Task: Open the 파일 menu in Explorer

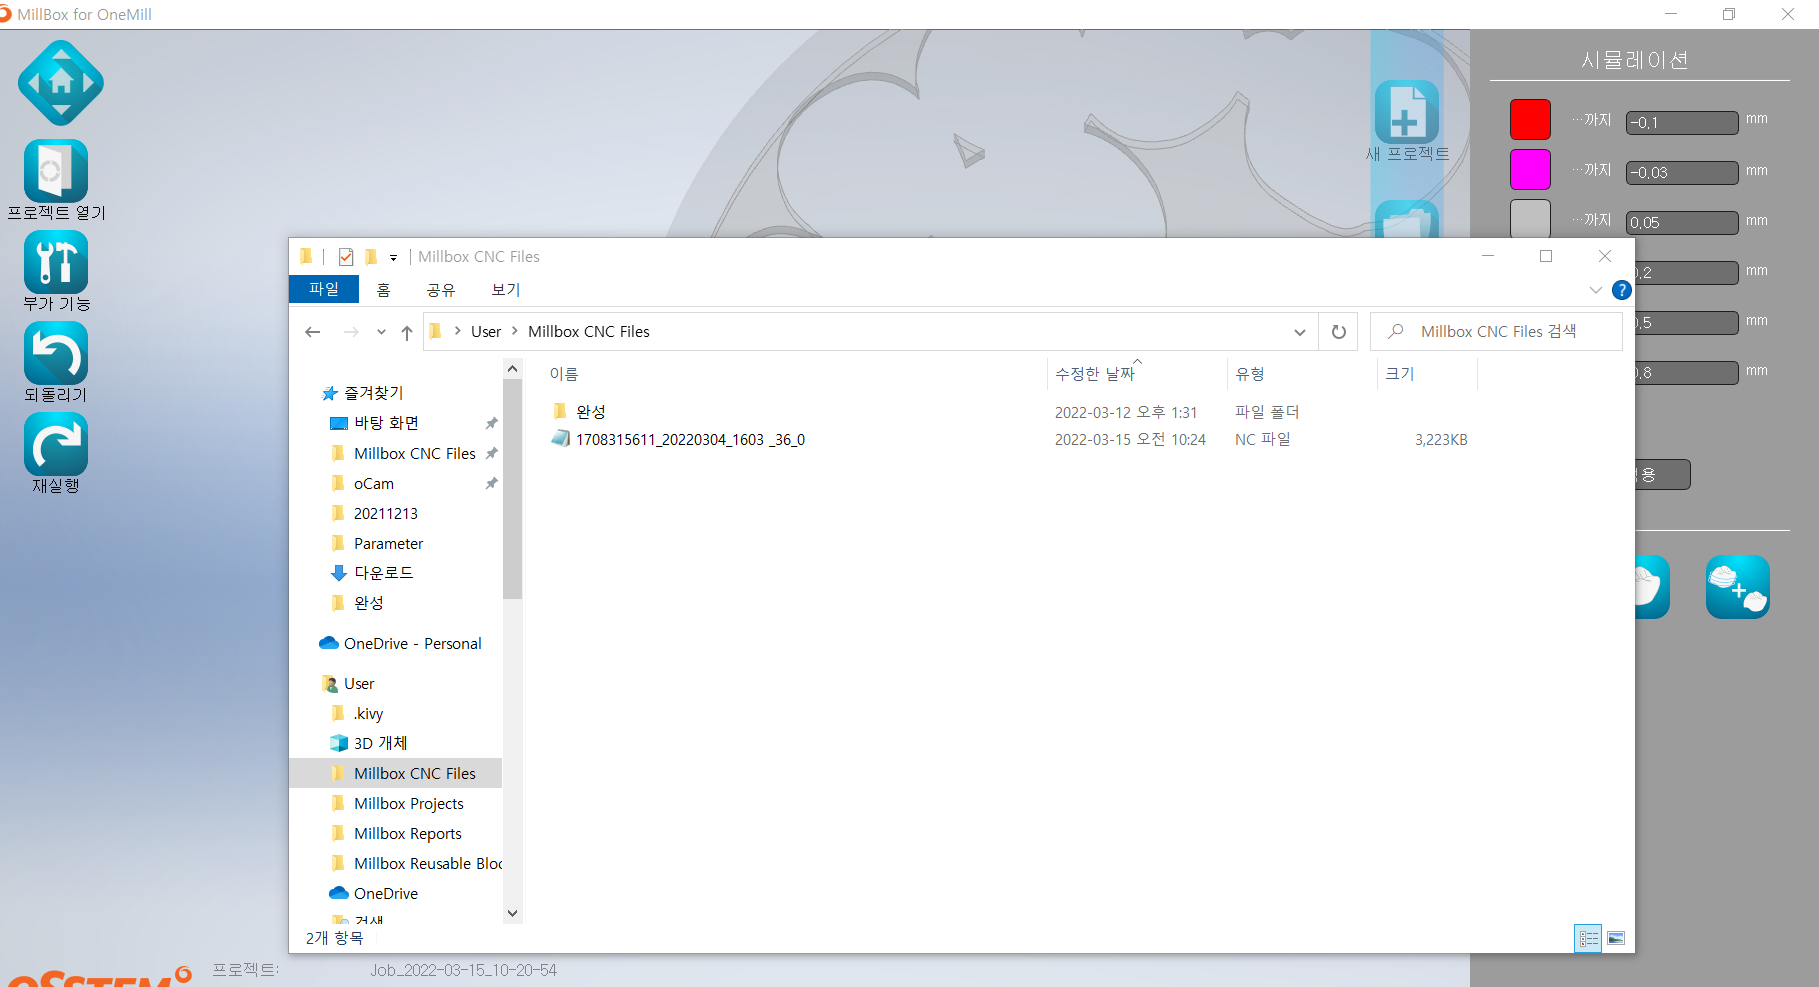Action: (323, 289)
